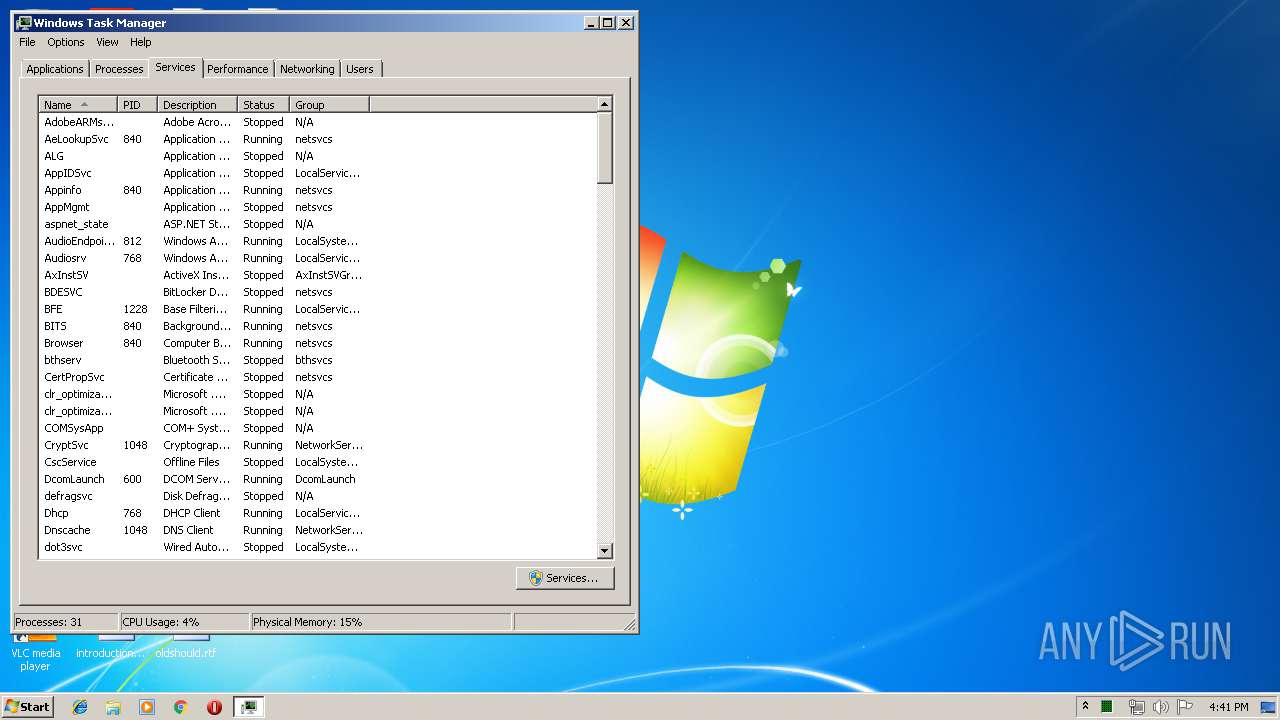Screen dimensions: 1280x720
Task: Open Action Center flag icon
Action: [x=1185, y=707]
